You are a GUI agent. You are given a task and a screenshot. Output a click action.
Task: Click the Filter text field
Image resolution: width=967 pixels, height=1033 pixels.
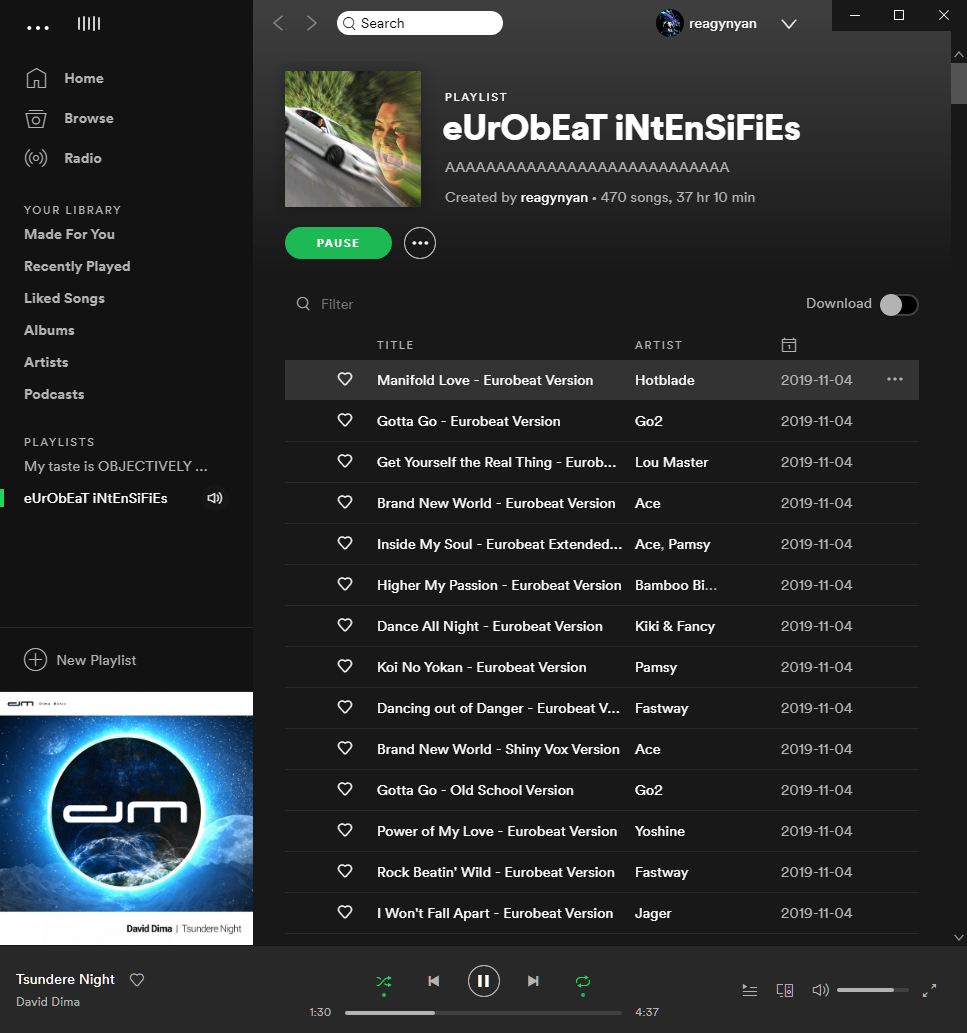337,304
